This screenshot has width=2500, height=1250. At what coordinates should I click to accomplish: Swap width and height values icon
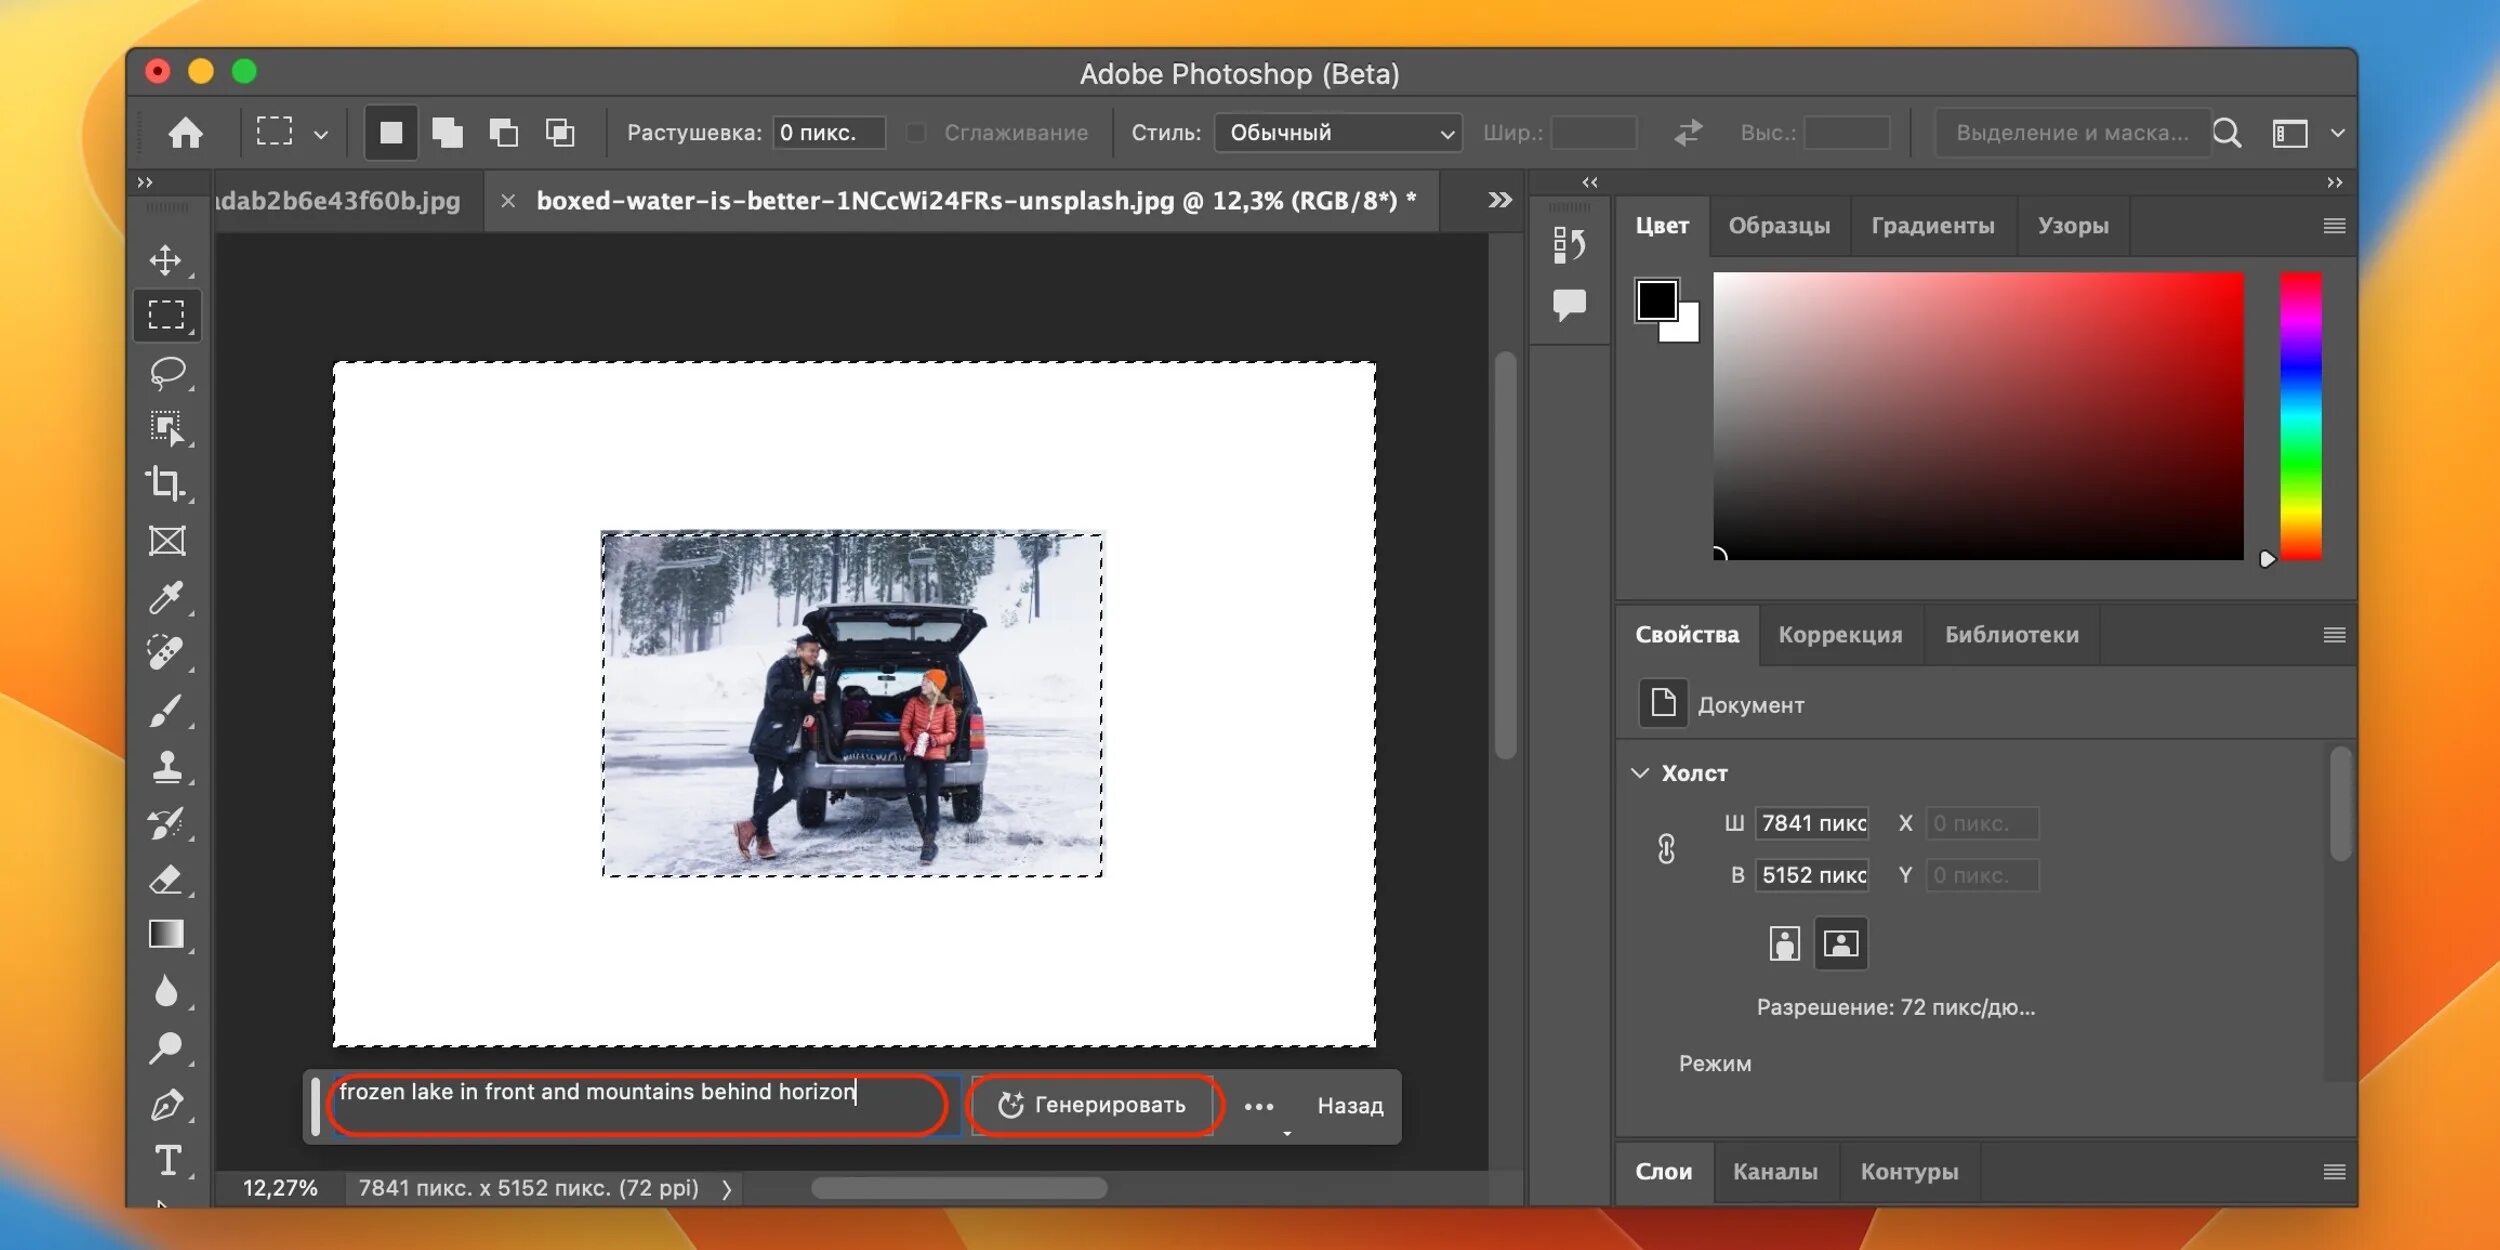1688,132
